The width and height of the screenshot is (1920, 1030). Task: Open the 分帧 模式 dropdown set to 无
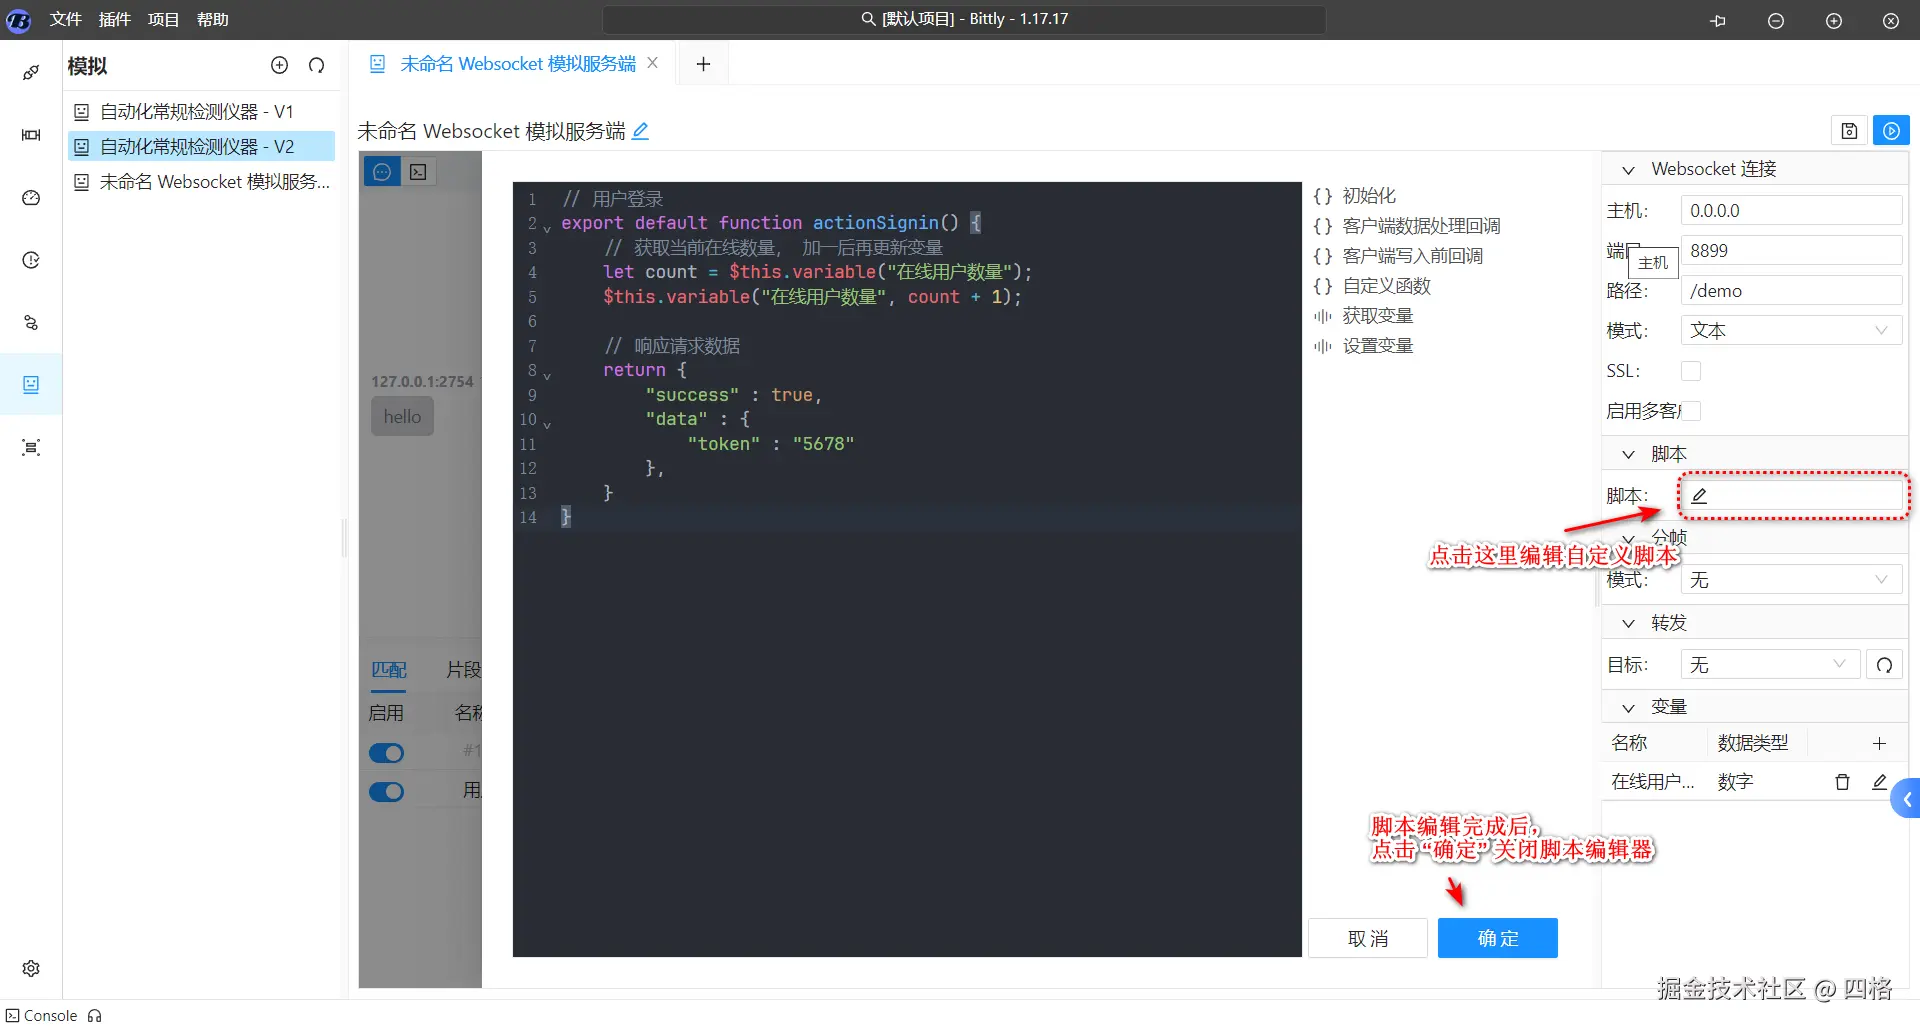(1791, 580)
